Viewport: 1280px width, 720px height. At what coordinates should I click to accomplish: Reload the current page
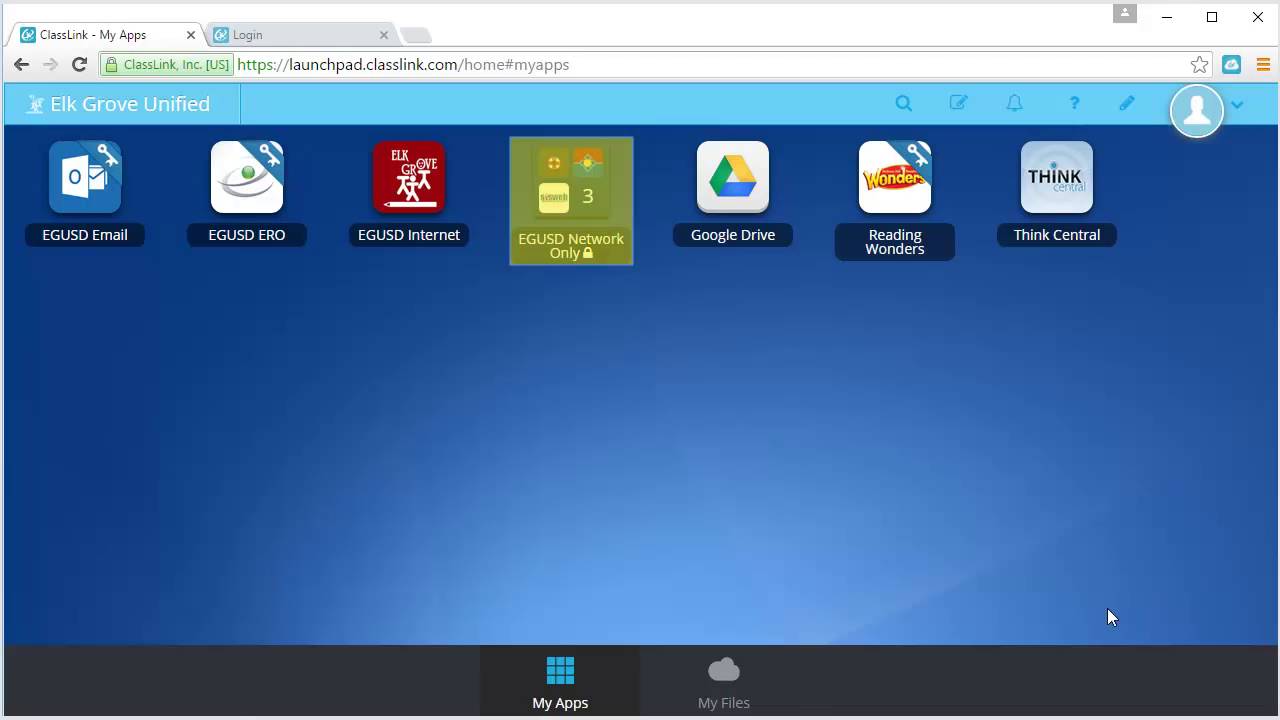[x=80, y=64]
